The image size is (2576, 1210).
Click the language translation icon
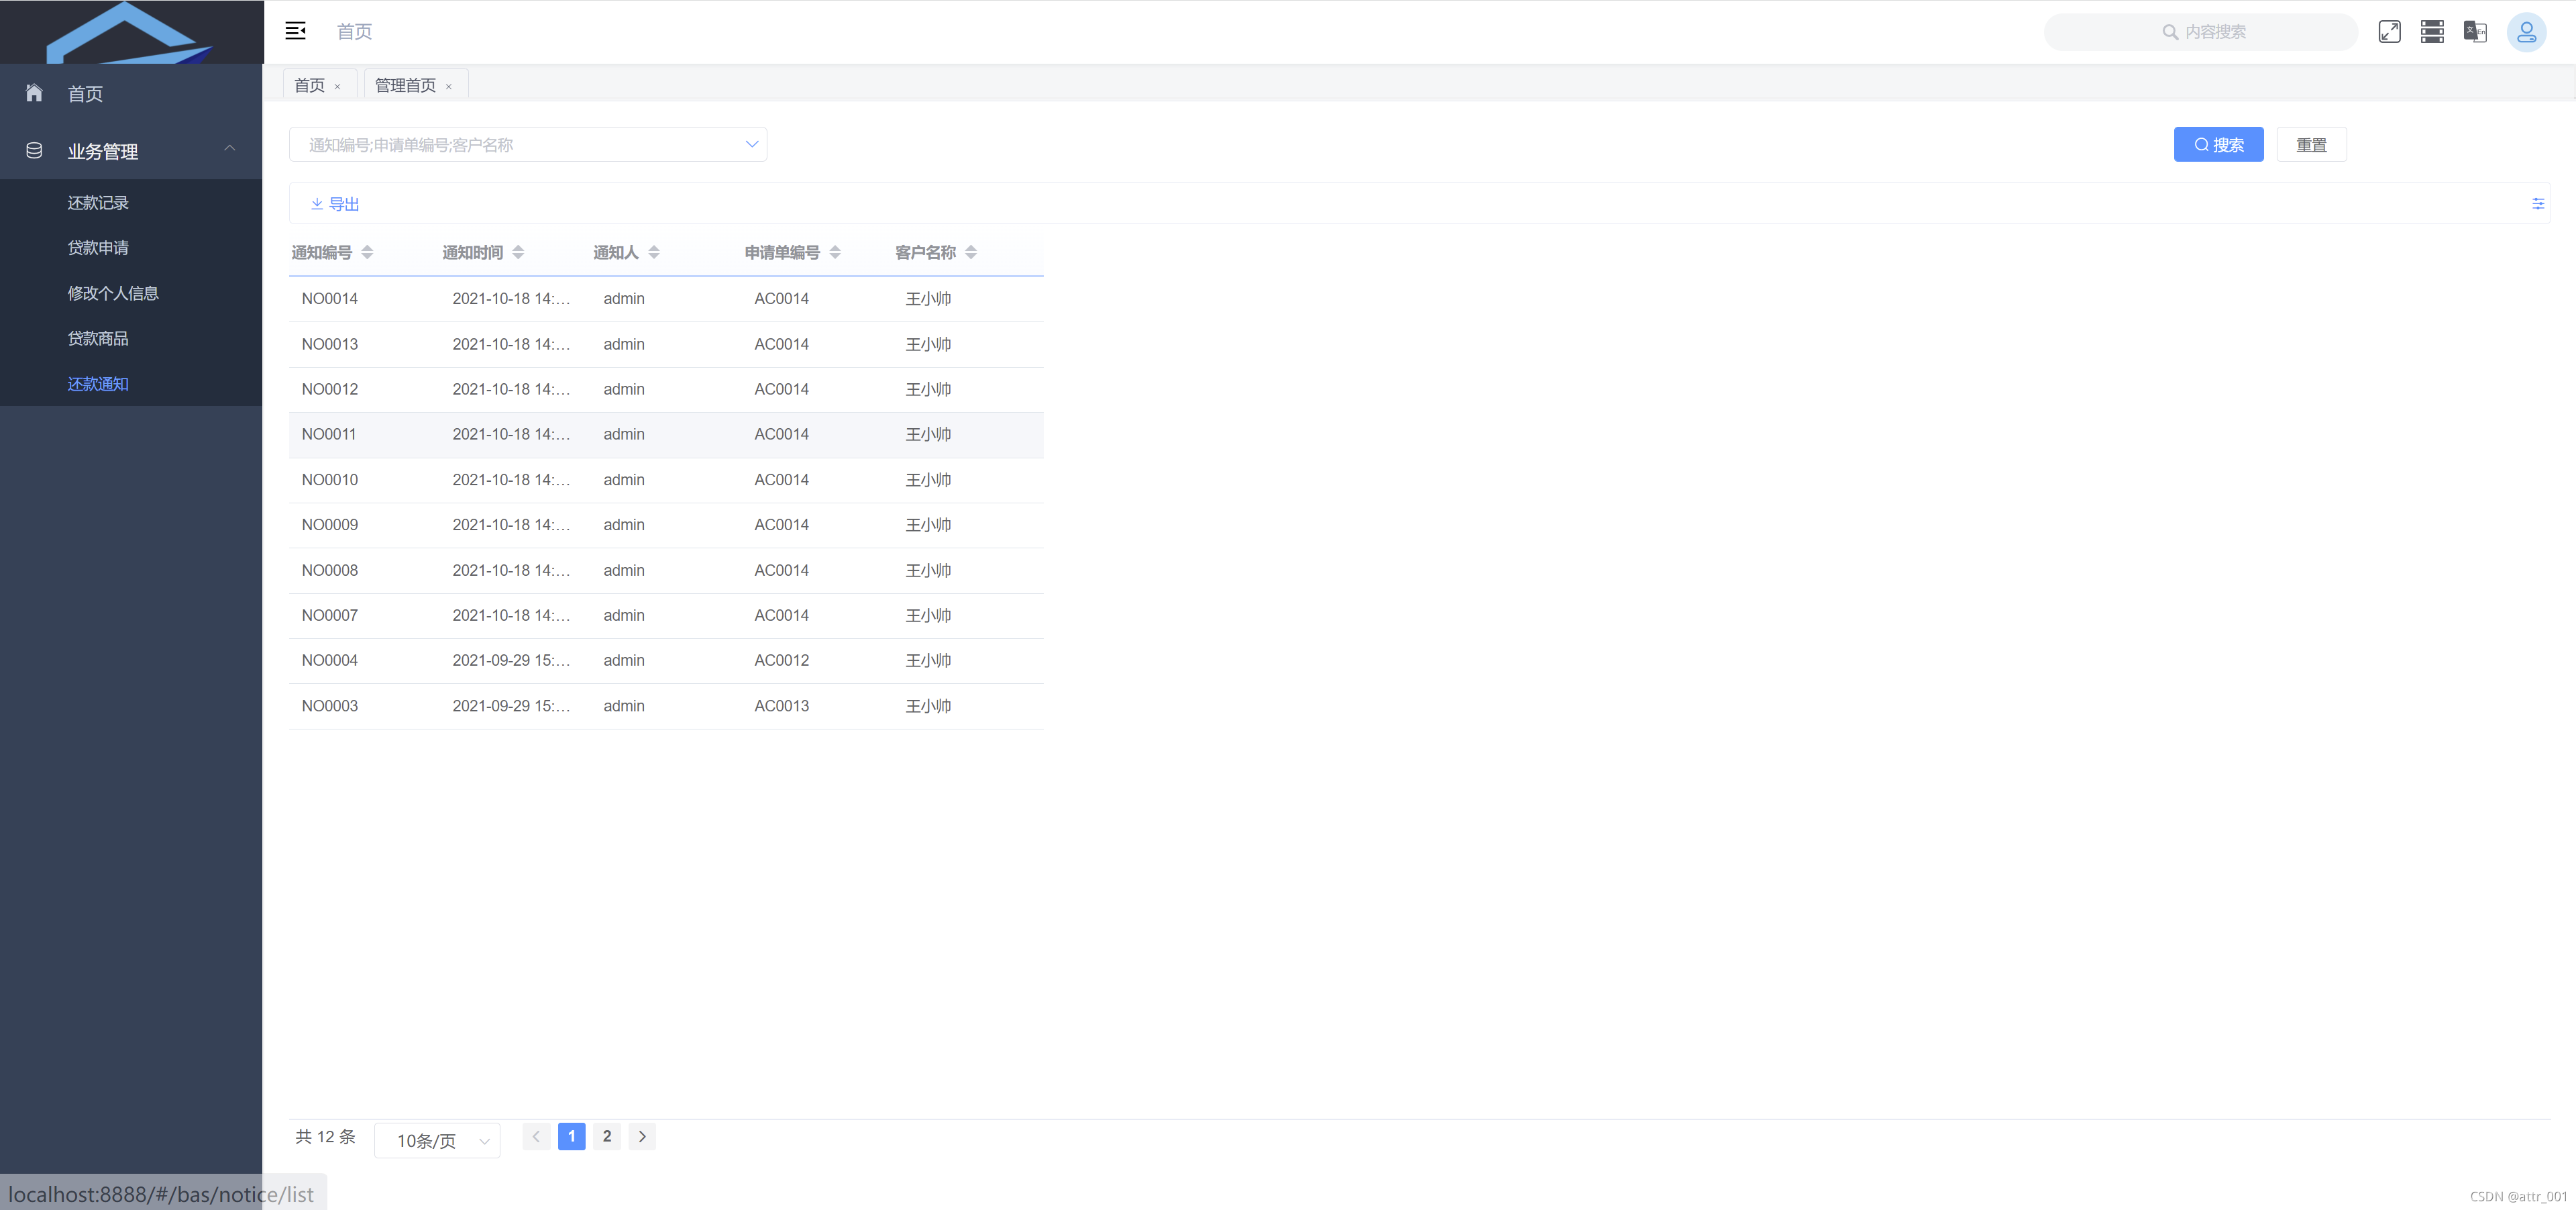click(x=2475, y=31)
